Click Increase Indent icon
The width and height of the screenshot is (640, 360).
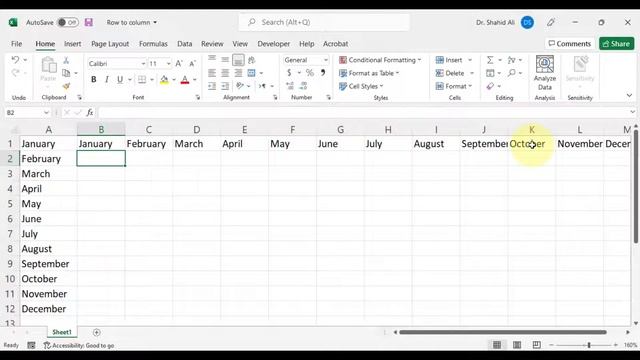pos(225,86)
